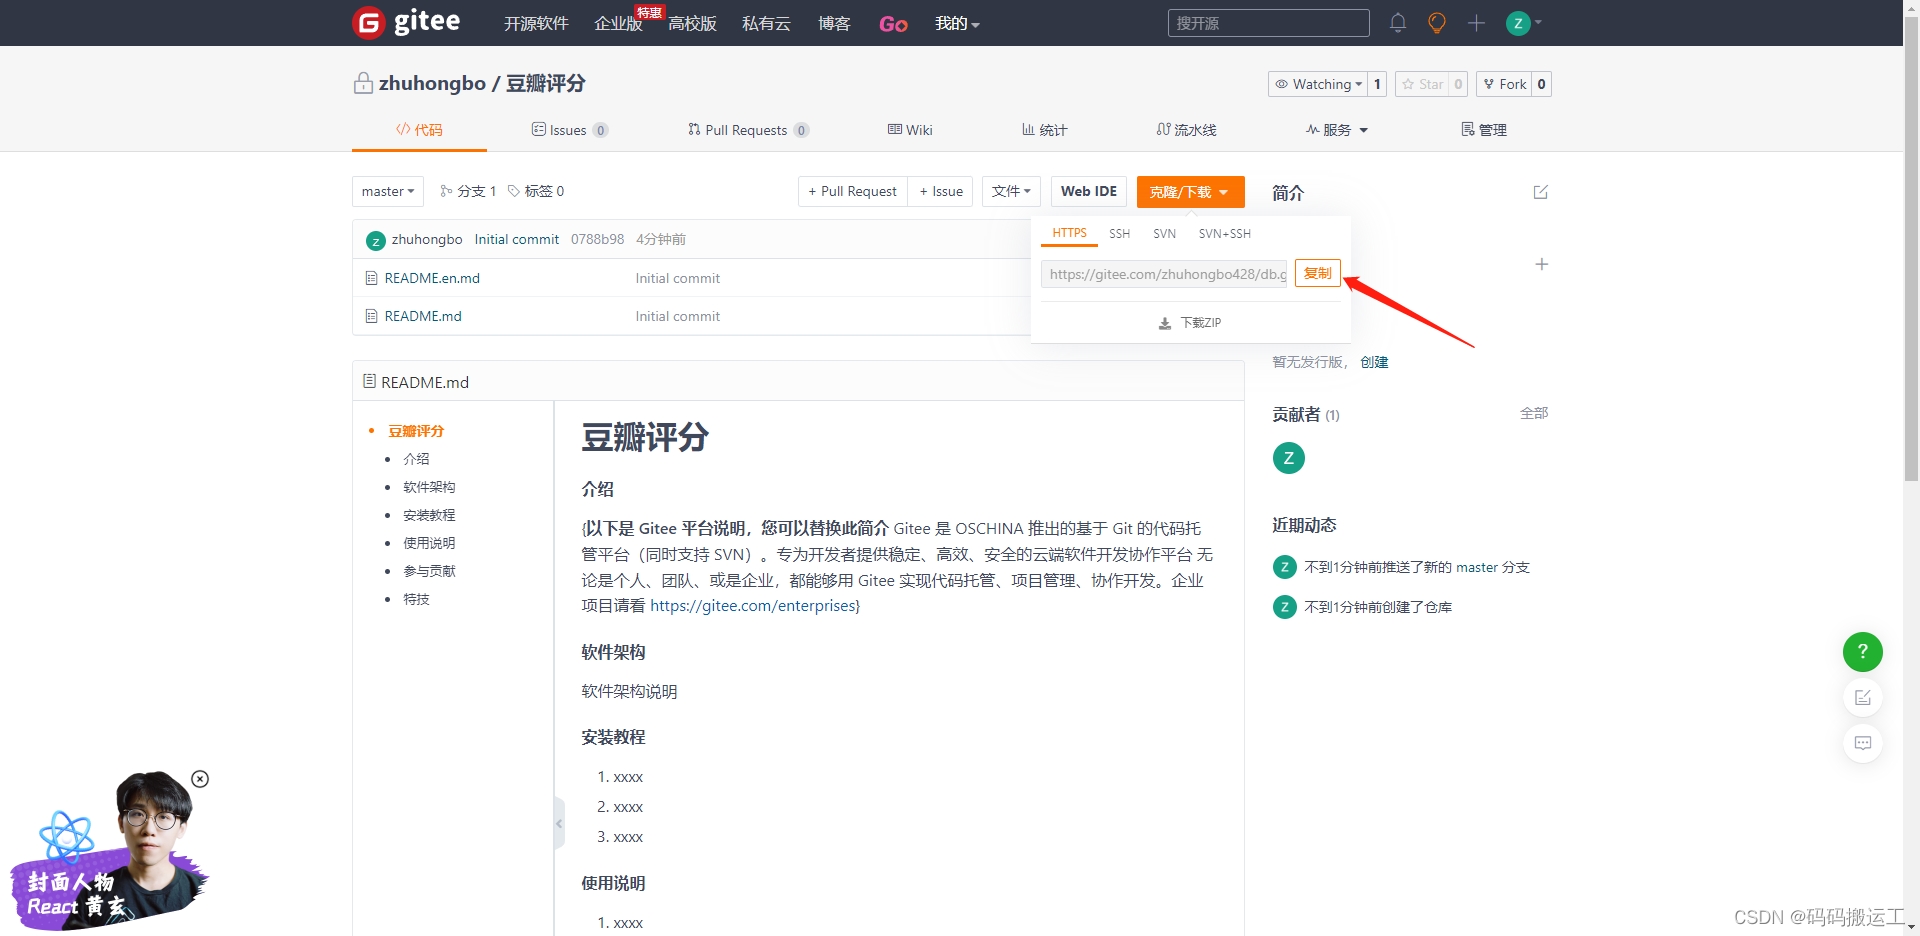The image size is (1920, 936).
Task: Click the + Pull Request button
Action: (853, 191)
